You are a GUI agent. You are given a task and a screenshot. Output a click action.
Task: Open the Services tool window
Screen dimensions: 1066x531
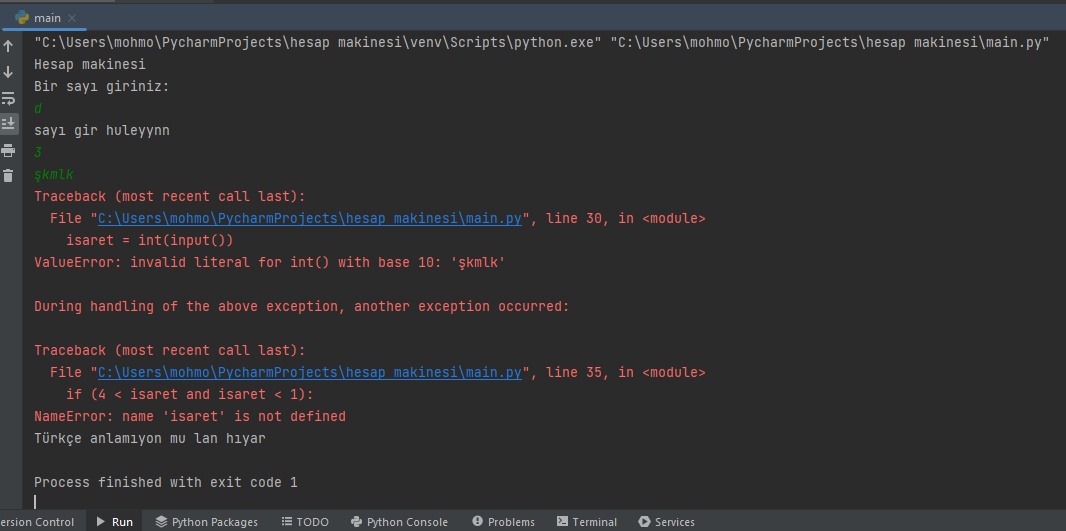tap(667, 522)
